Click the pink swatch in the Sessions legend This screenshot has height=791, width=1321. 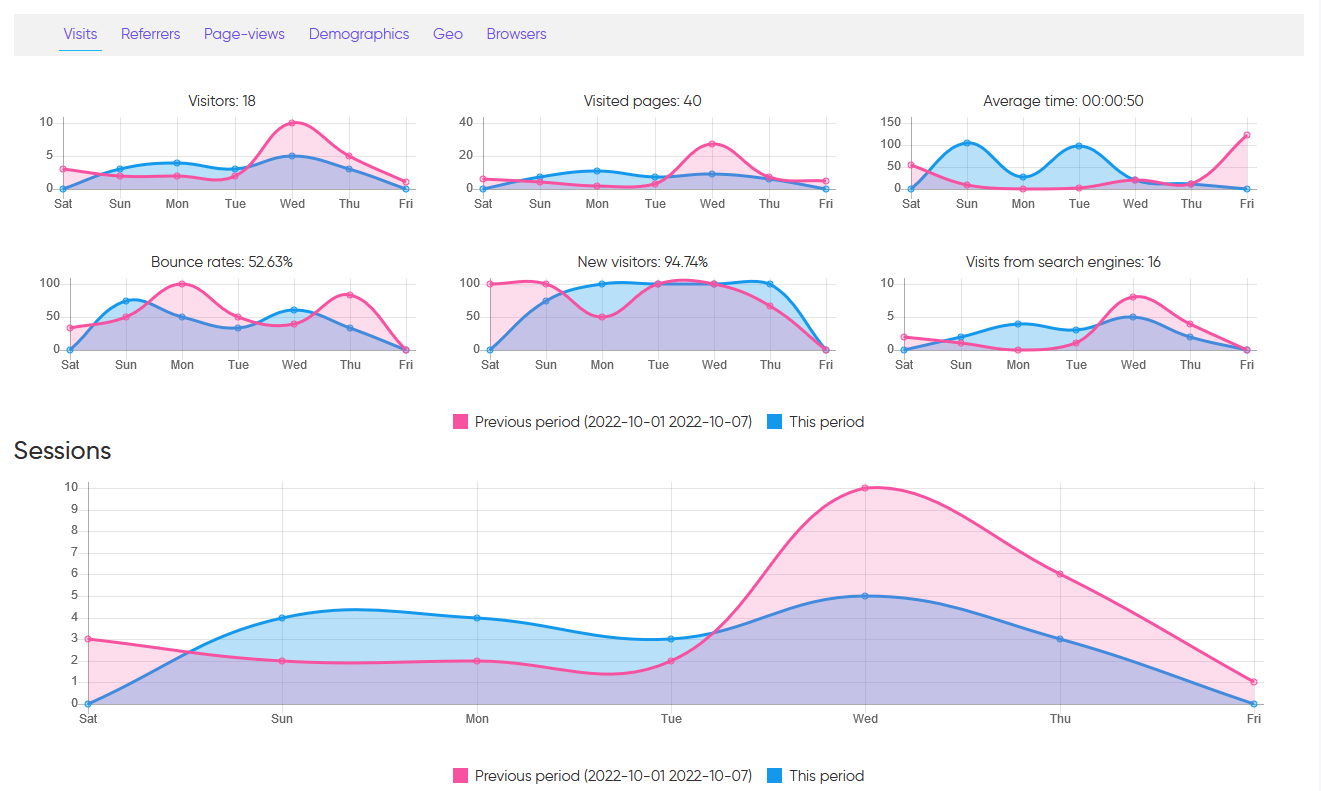pos(461,776)
